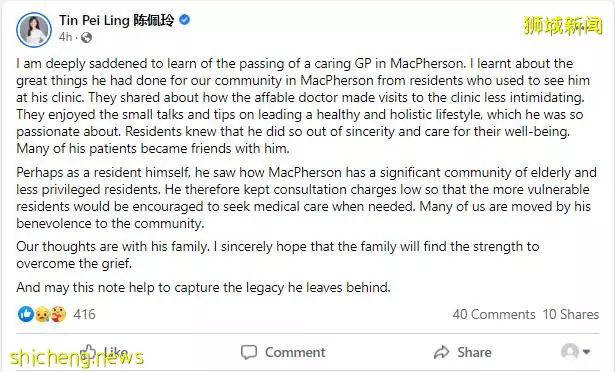
Task: Click the speech bubble comment icon
Action: [249, 352]
